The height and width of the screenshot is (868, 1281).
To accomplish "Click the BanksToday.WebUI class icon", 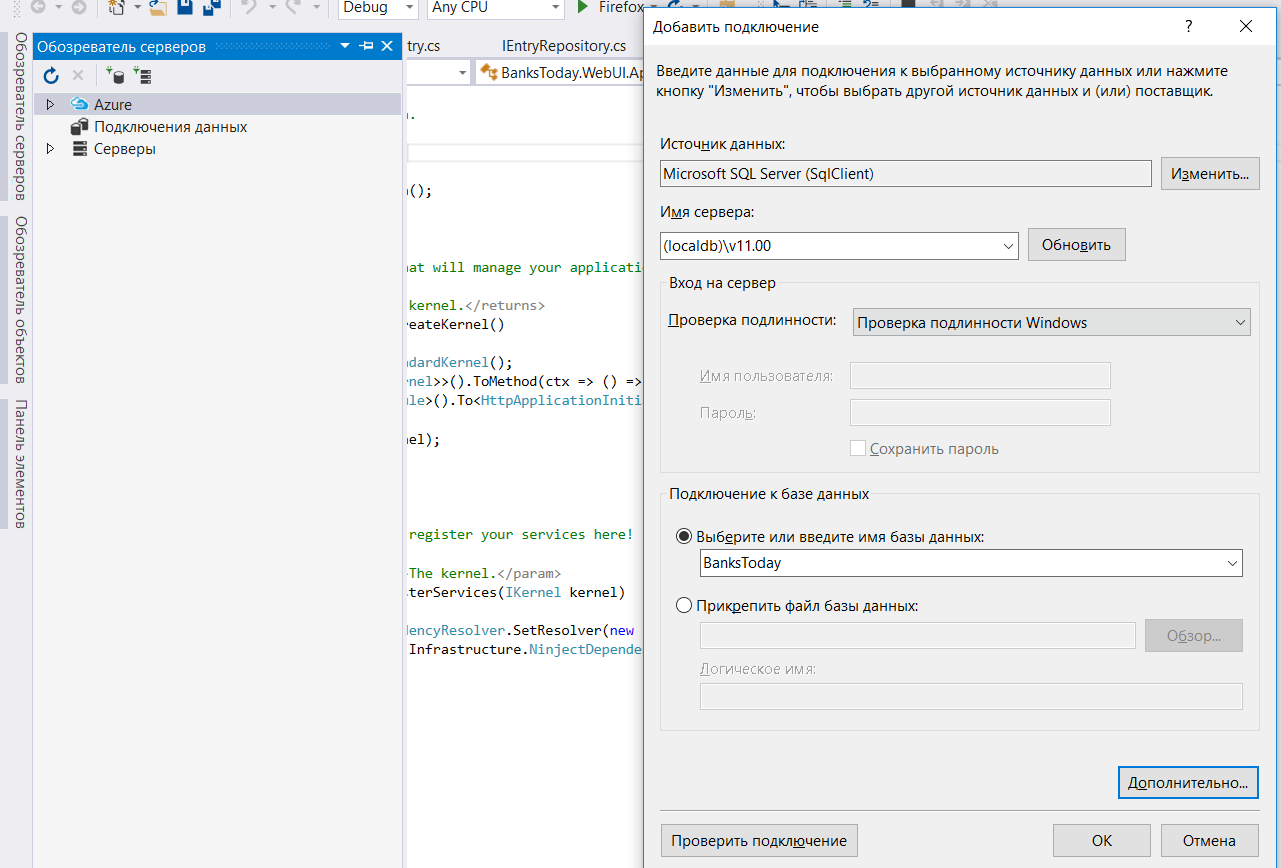I will click(489, 72).
